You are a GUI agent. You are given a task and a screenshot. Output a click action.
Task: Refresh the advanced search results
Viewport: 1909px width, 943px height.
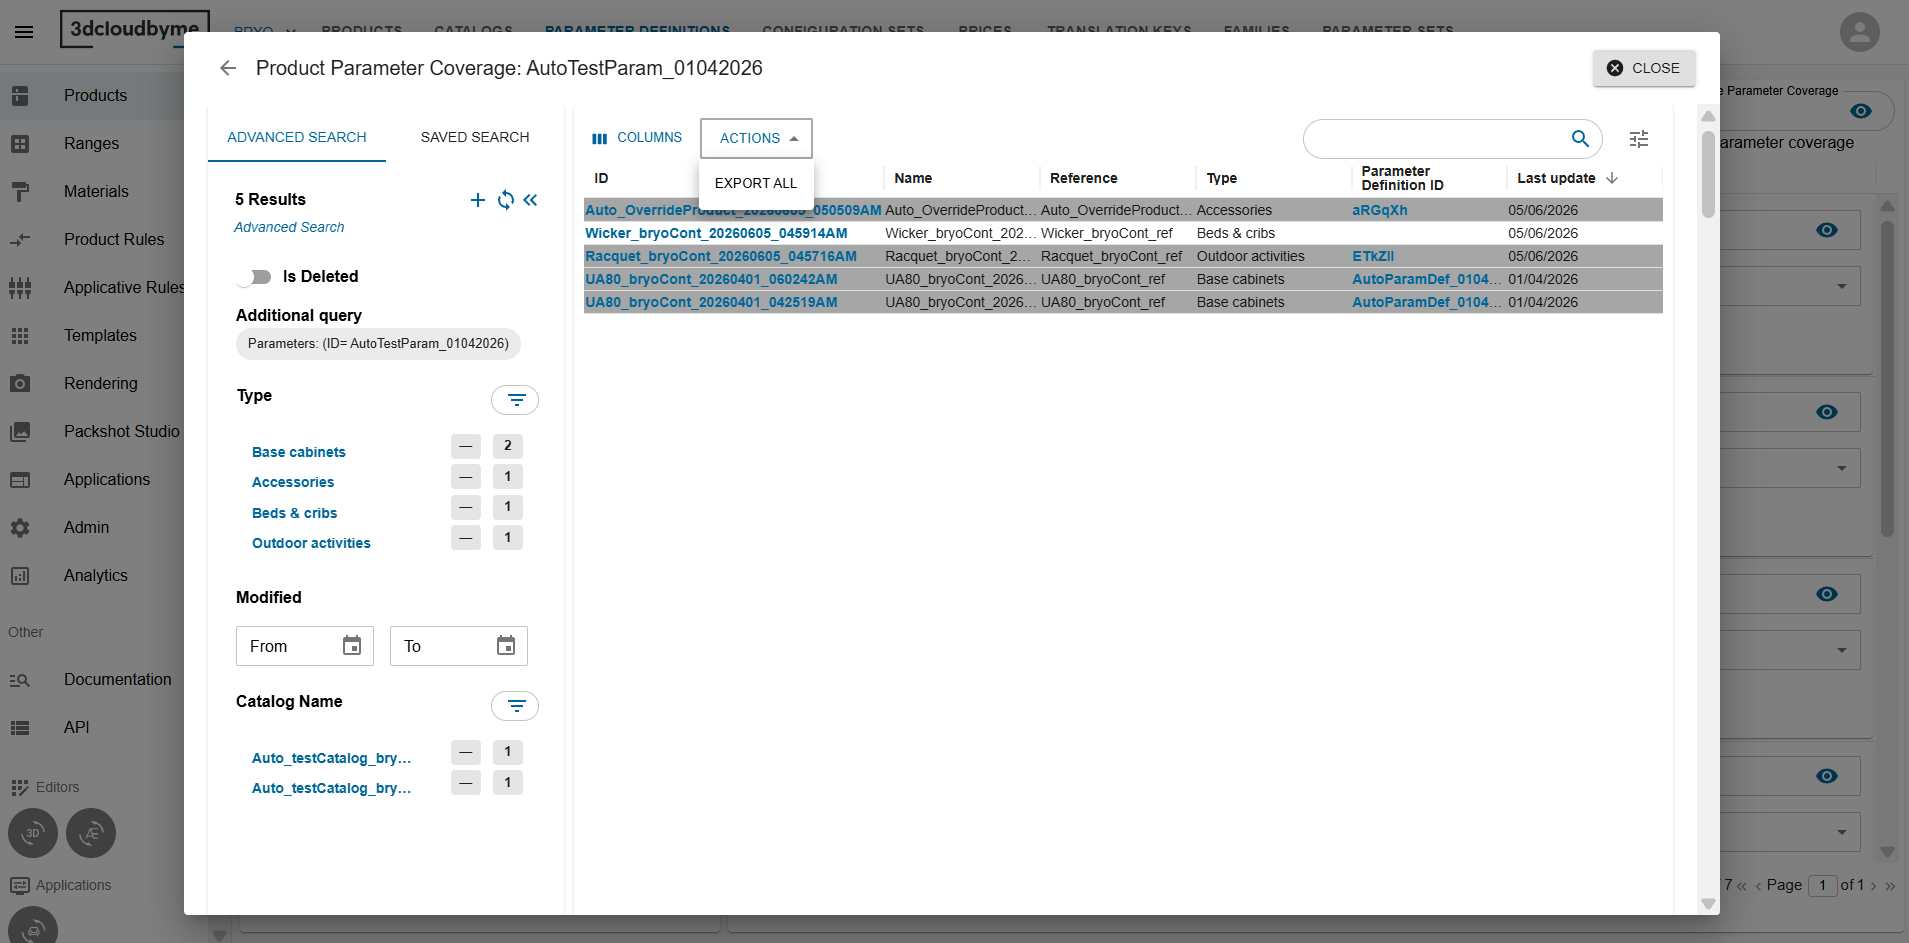[x=506, y=200]
